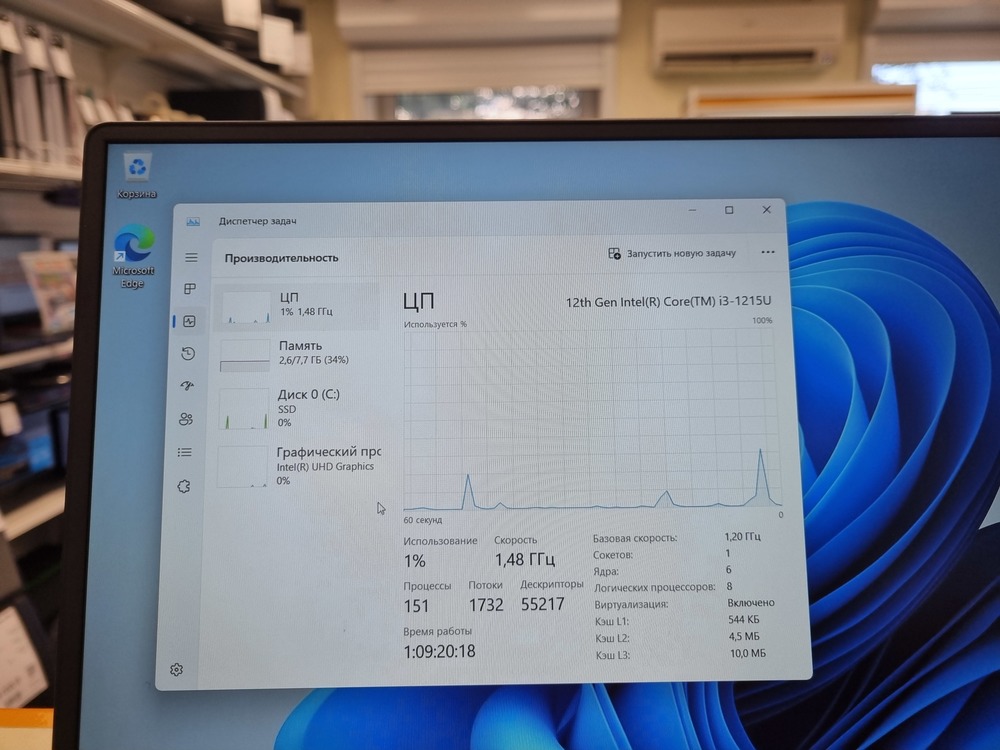Screen dimensions: 1000x750
Task: Click the run new task icon
Action: [614, 253]
